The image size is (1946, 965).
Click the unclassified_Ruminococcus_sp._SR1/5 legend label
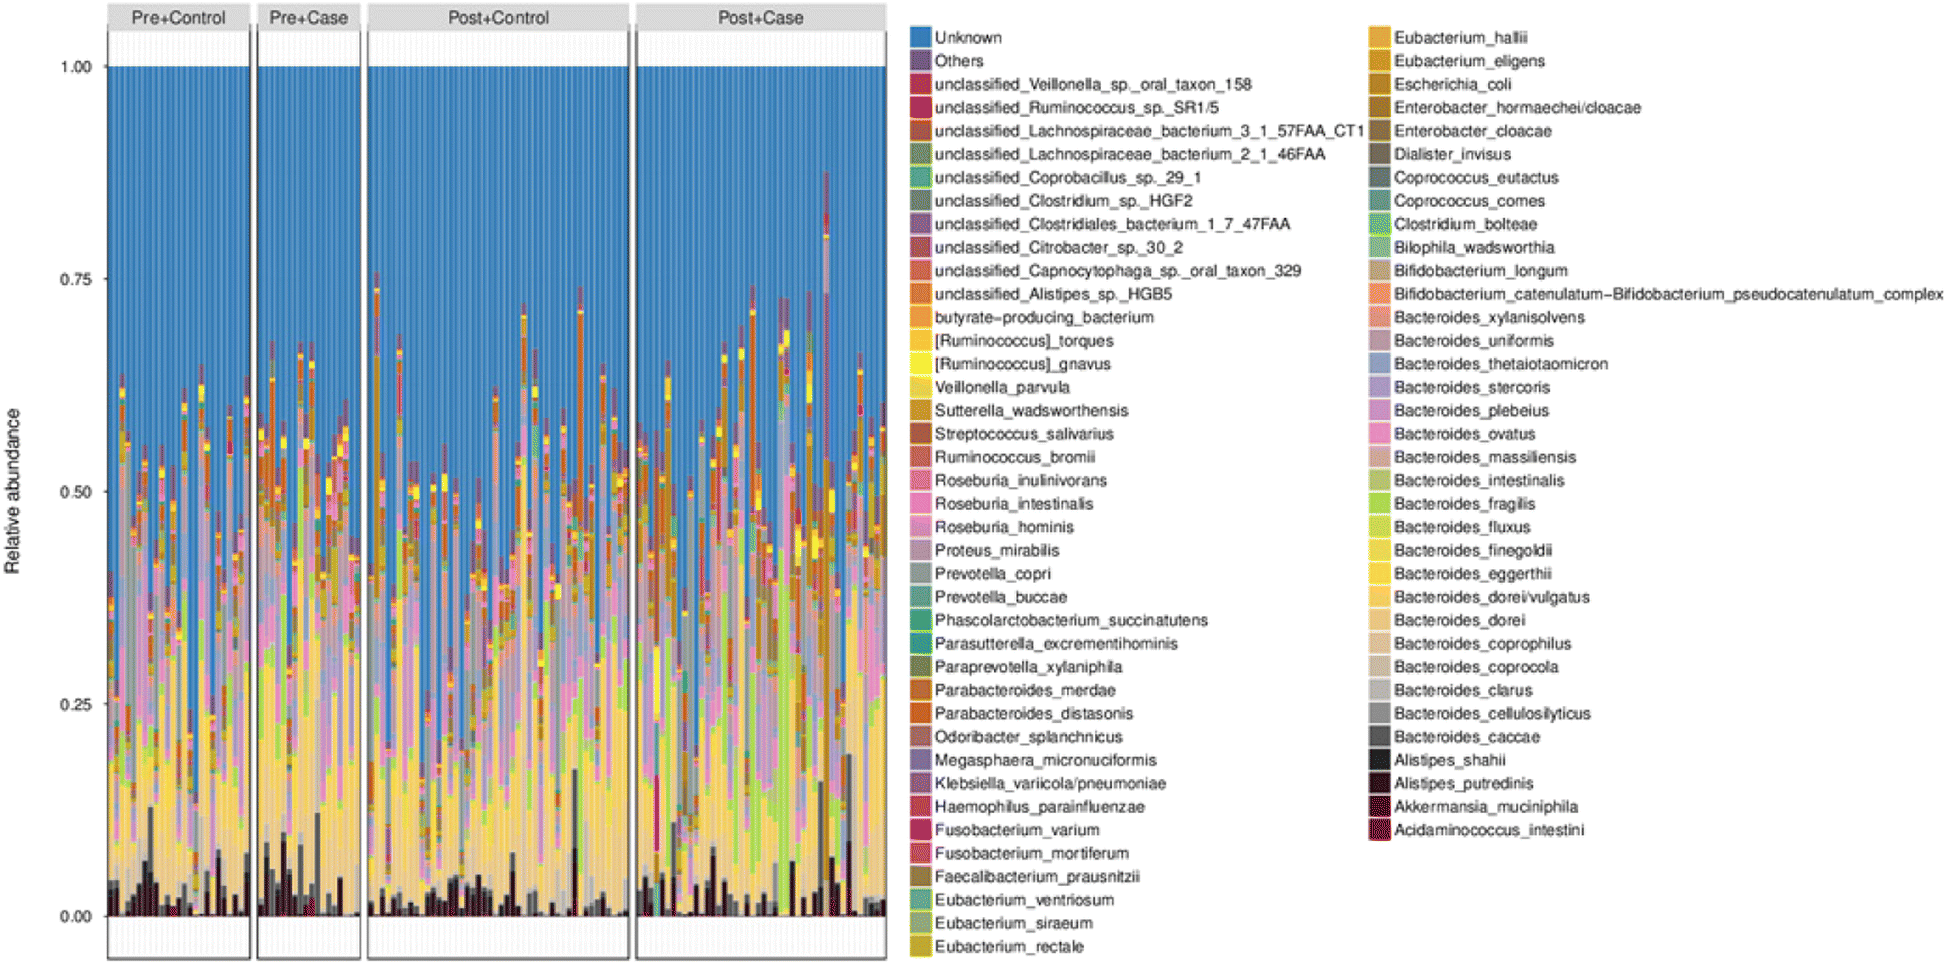[1077, 107]
